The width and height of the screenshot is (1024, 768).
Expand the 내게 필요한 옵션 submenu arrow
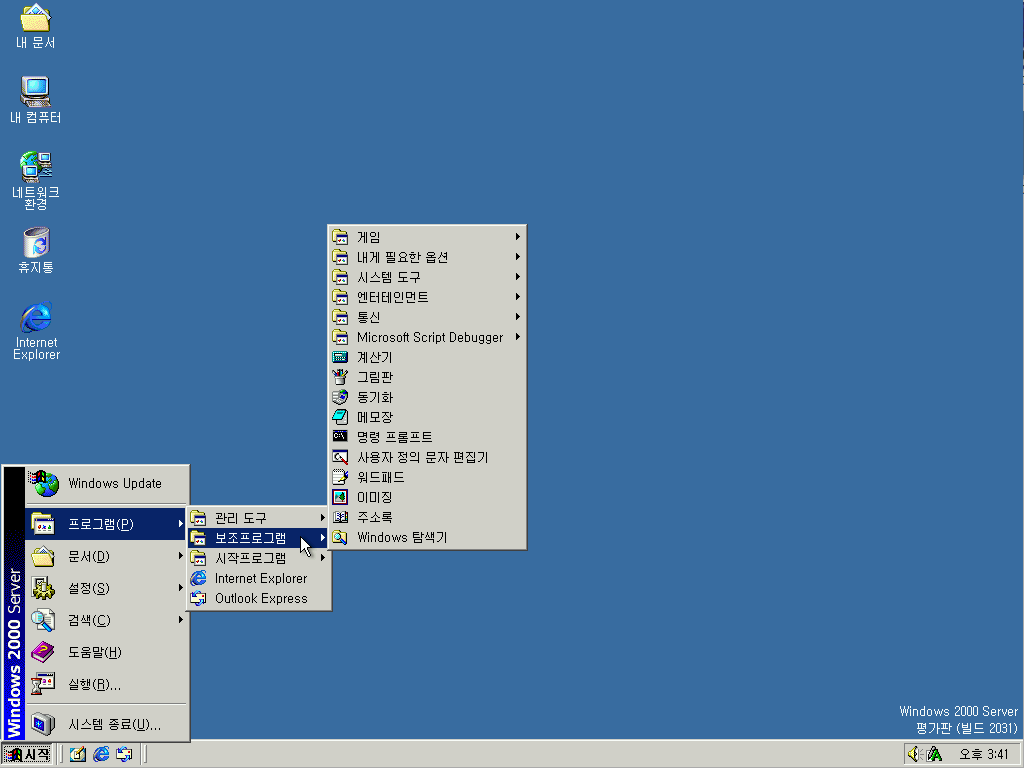(x=517, y=257)
